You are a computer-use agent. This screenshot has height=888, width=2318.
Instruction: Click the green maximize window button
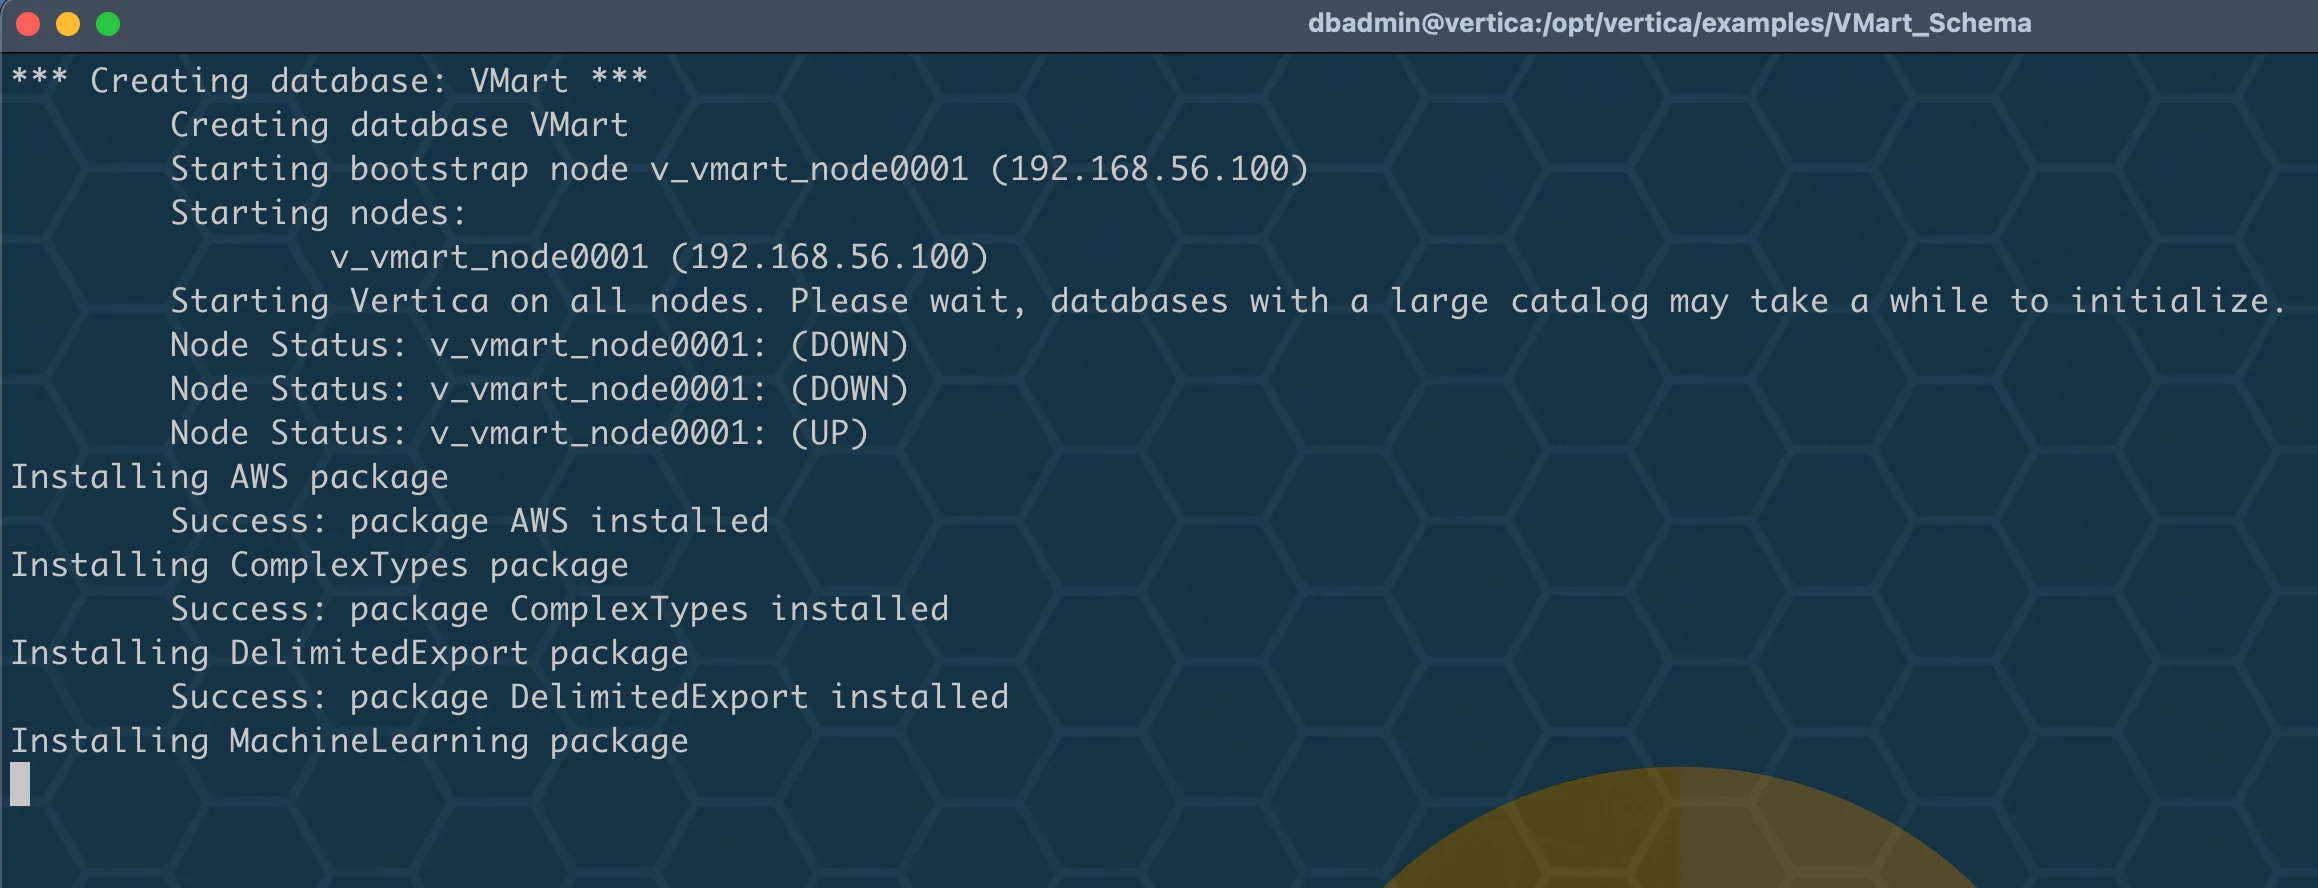click(108, 24)
